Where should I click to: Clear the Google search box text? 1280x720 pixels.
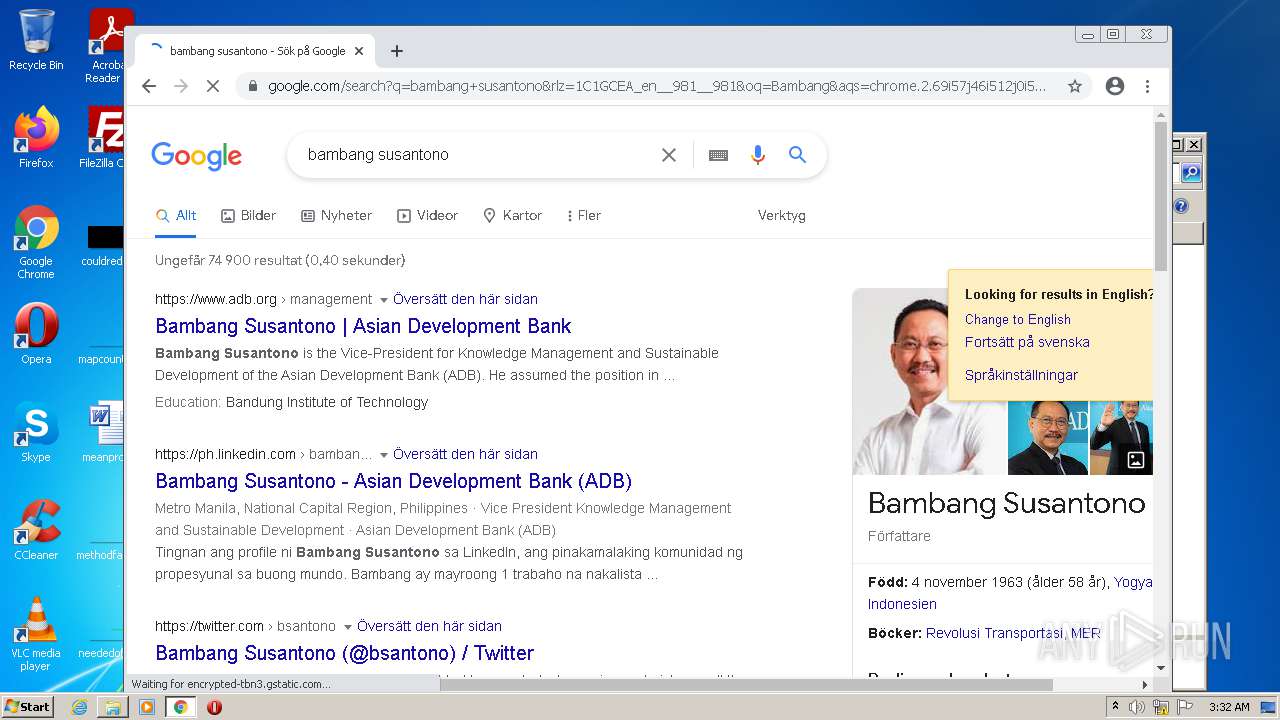(669, 155)
